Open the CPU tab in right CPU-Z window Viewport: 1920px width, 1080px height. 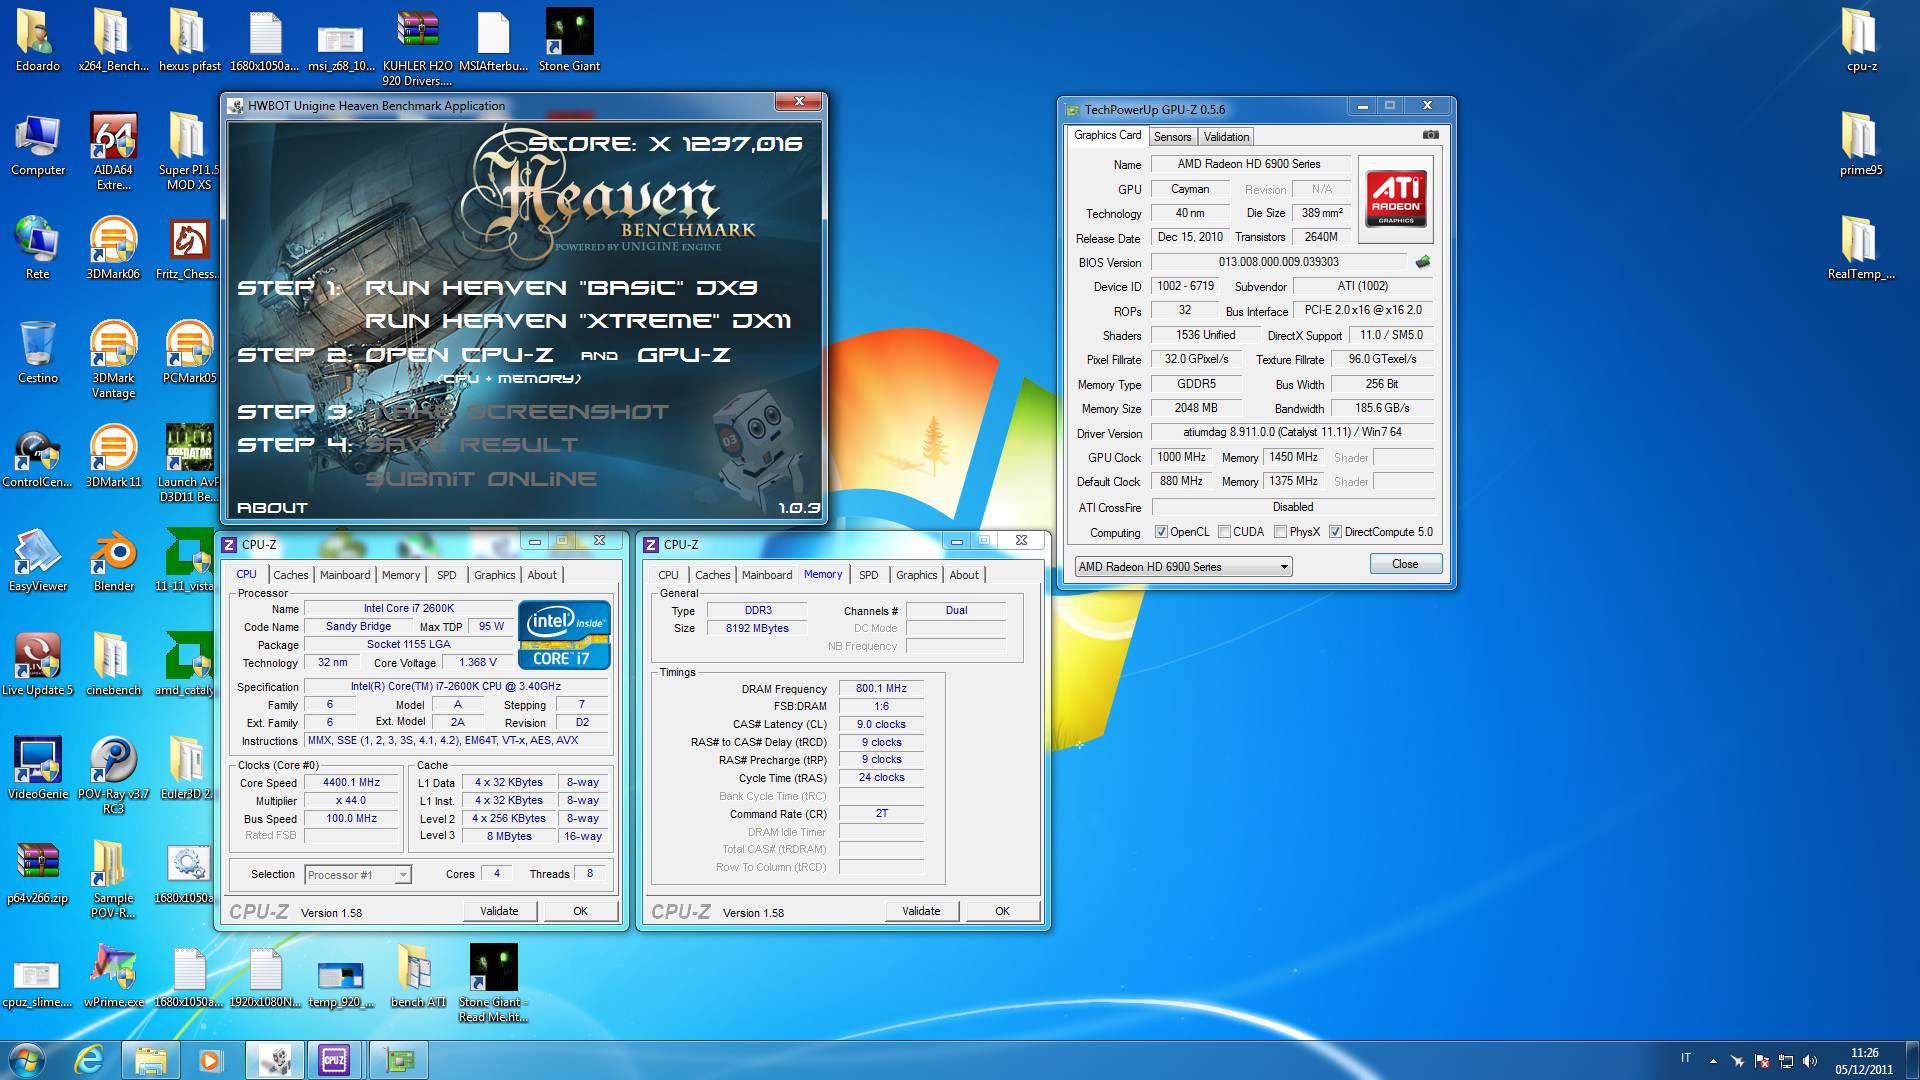tap(669, 575)
